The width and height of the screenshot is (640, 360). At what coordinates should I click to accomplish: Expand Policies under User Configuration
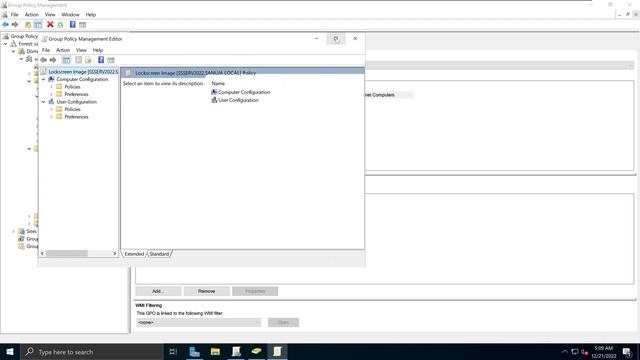click(51, 109)
